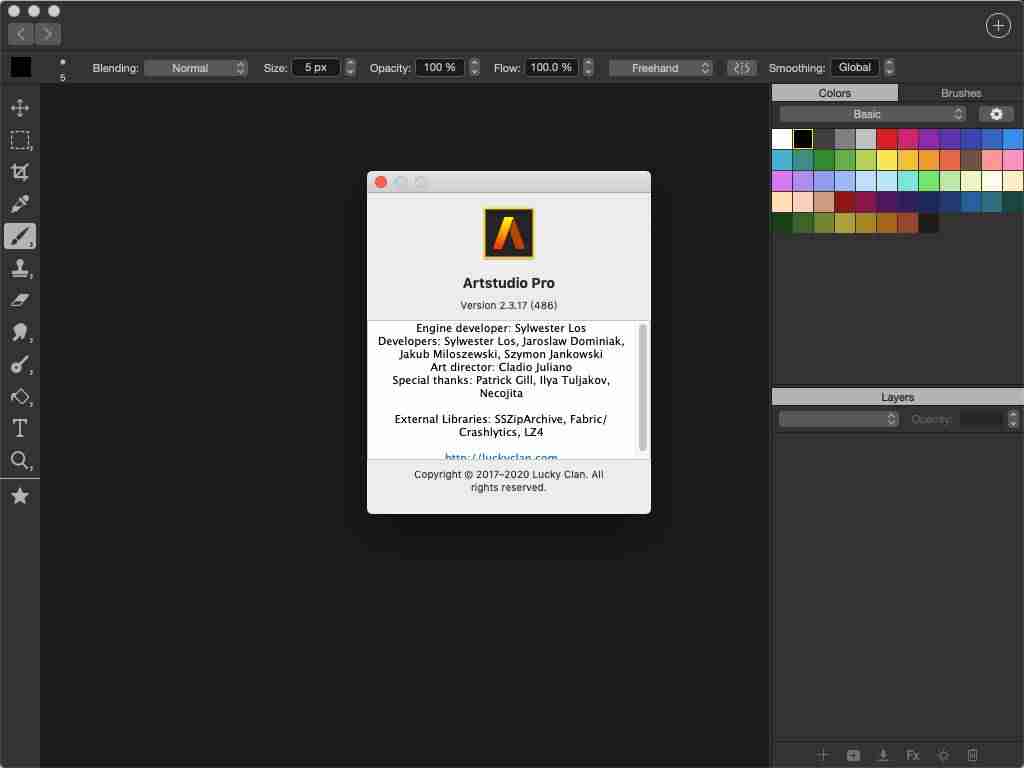Click the Flow 100.0 % input field
The height and width of the screenshot is (768, 1024).
(x=551, y=67)
